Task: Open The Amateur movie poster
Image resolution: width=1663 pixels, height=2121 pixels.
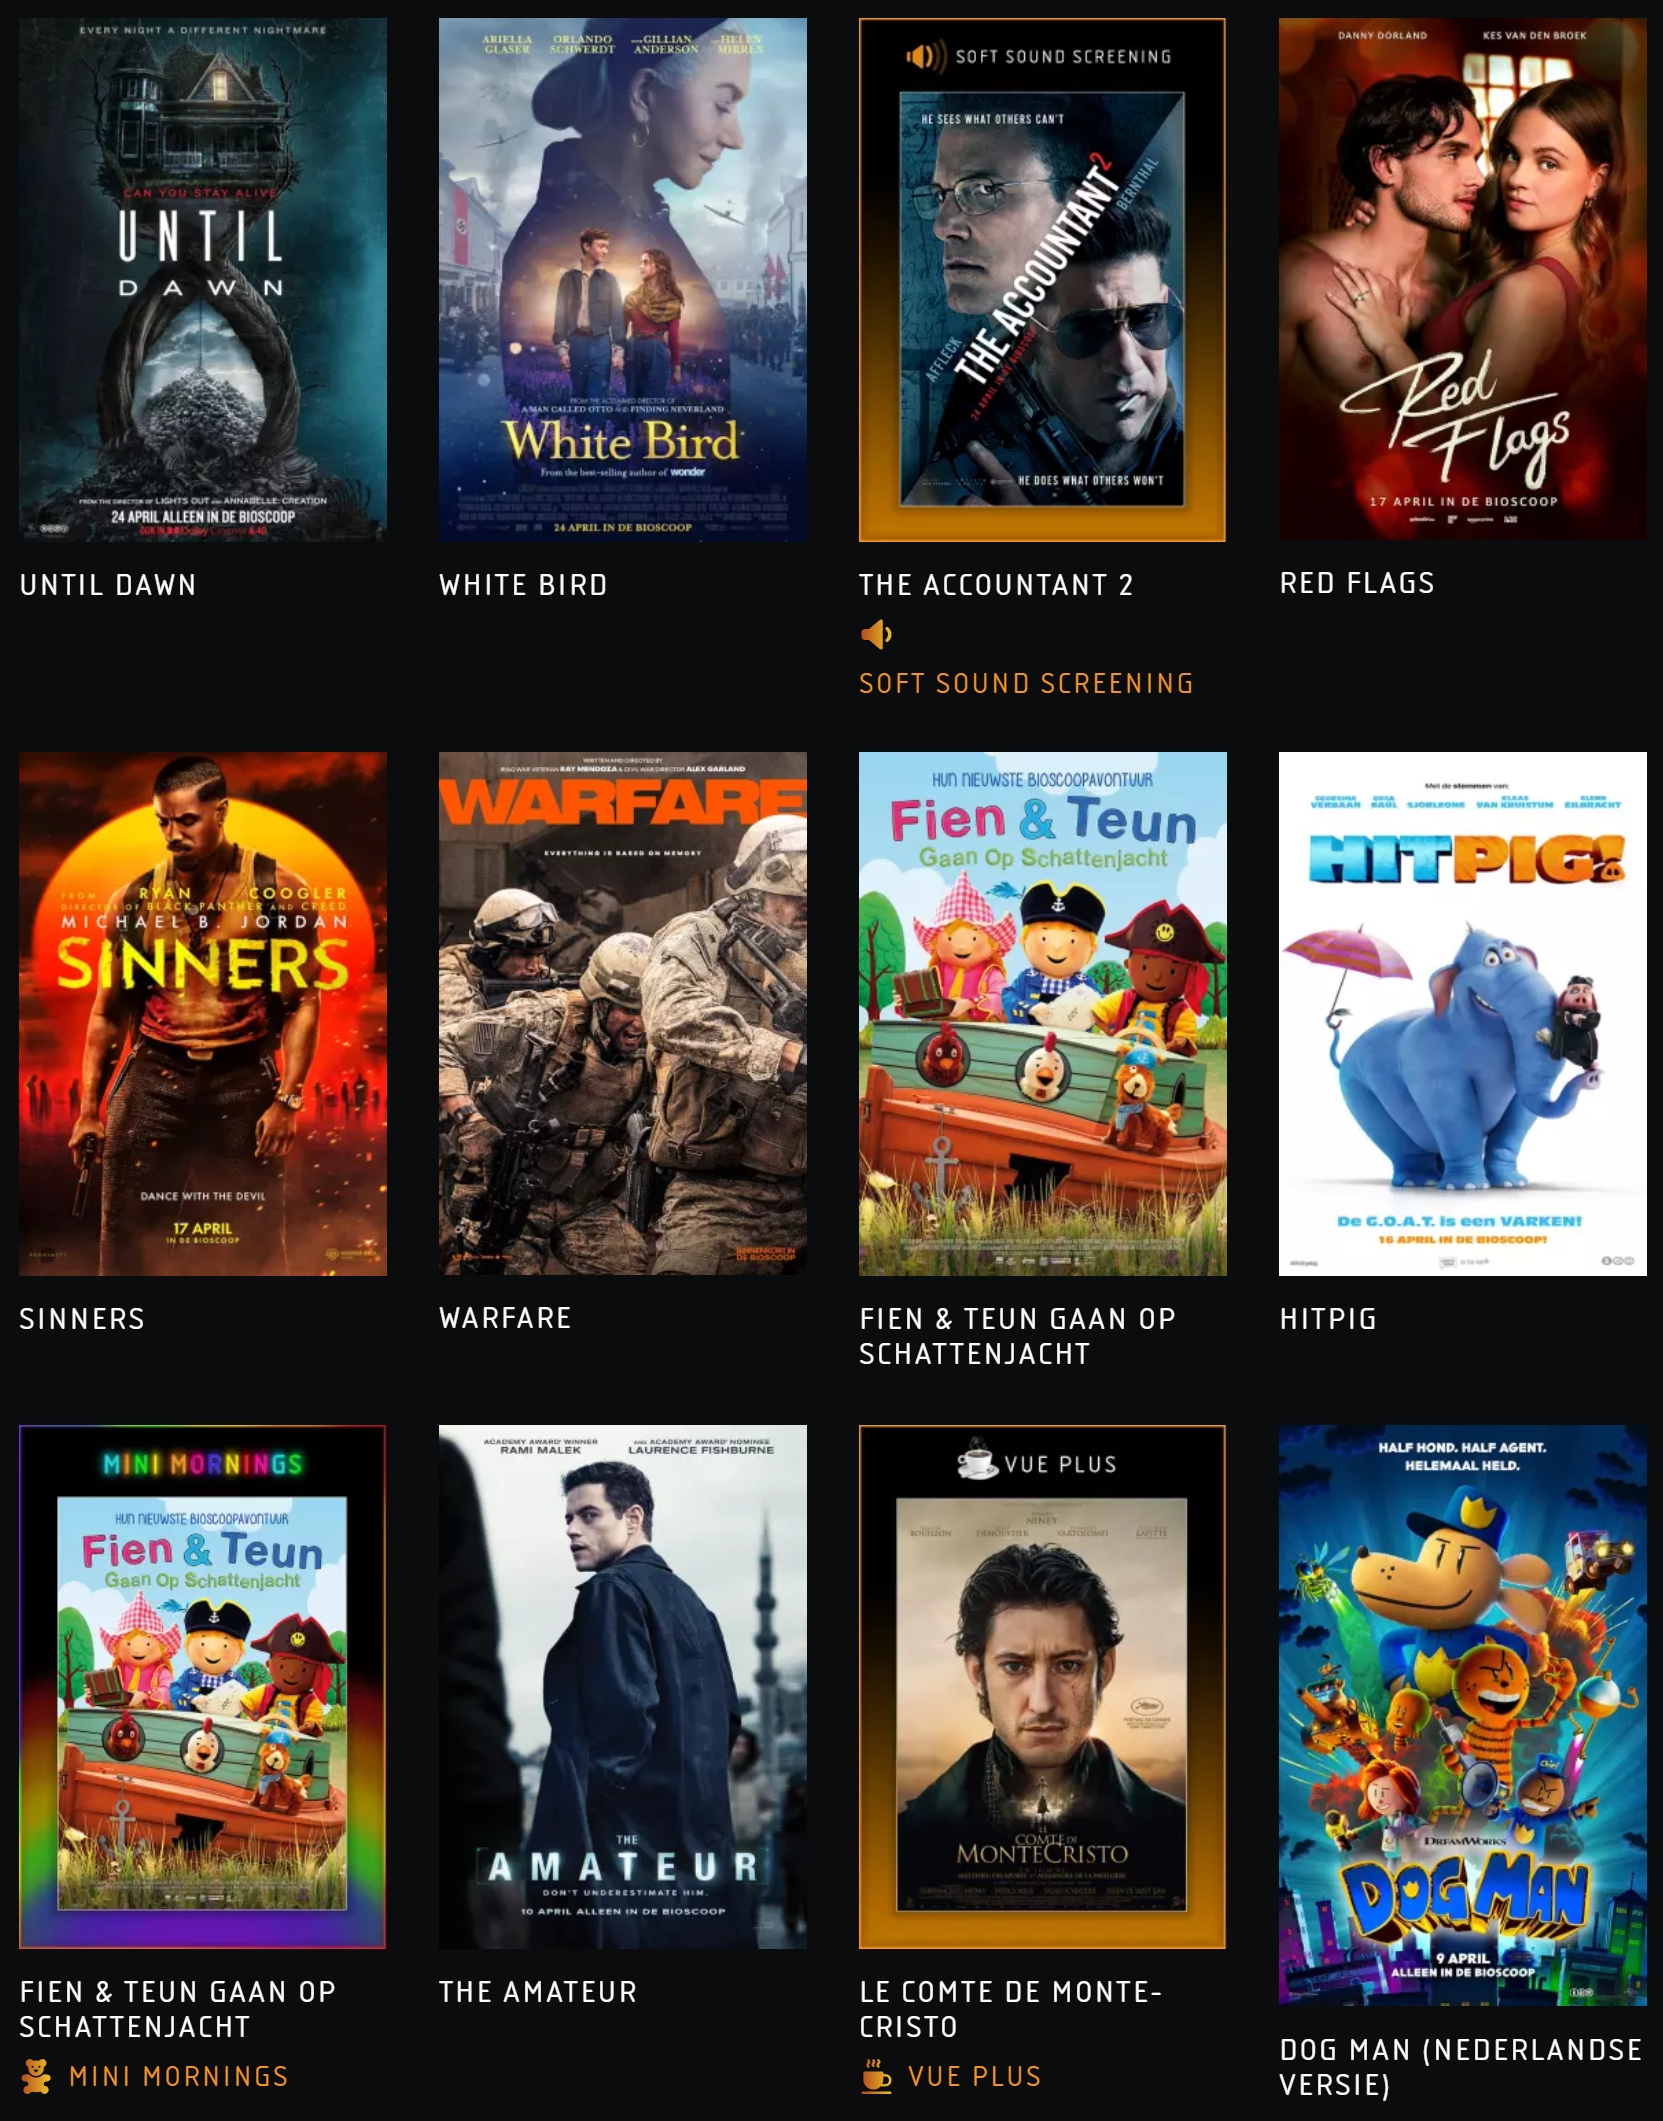Action: coord(623,1686)
